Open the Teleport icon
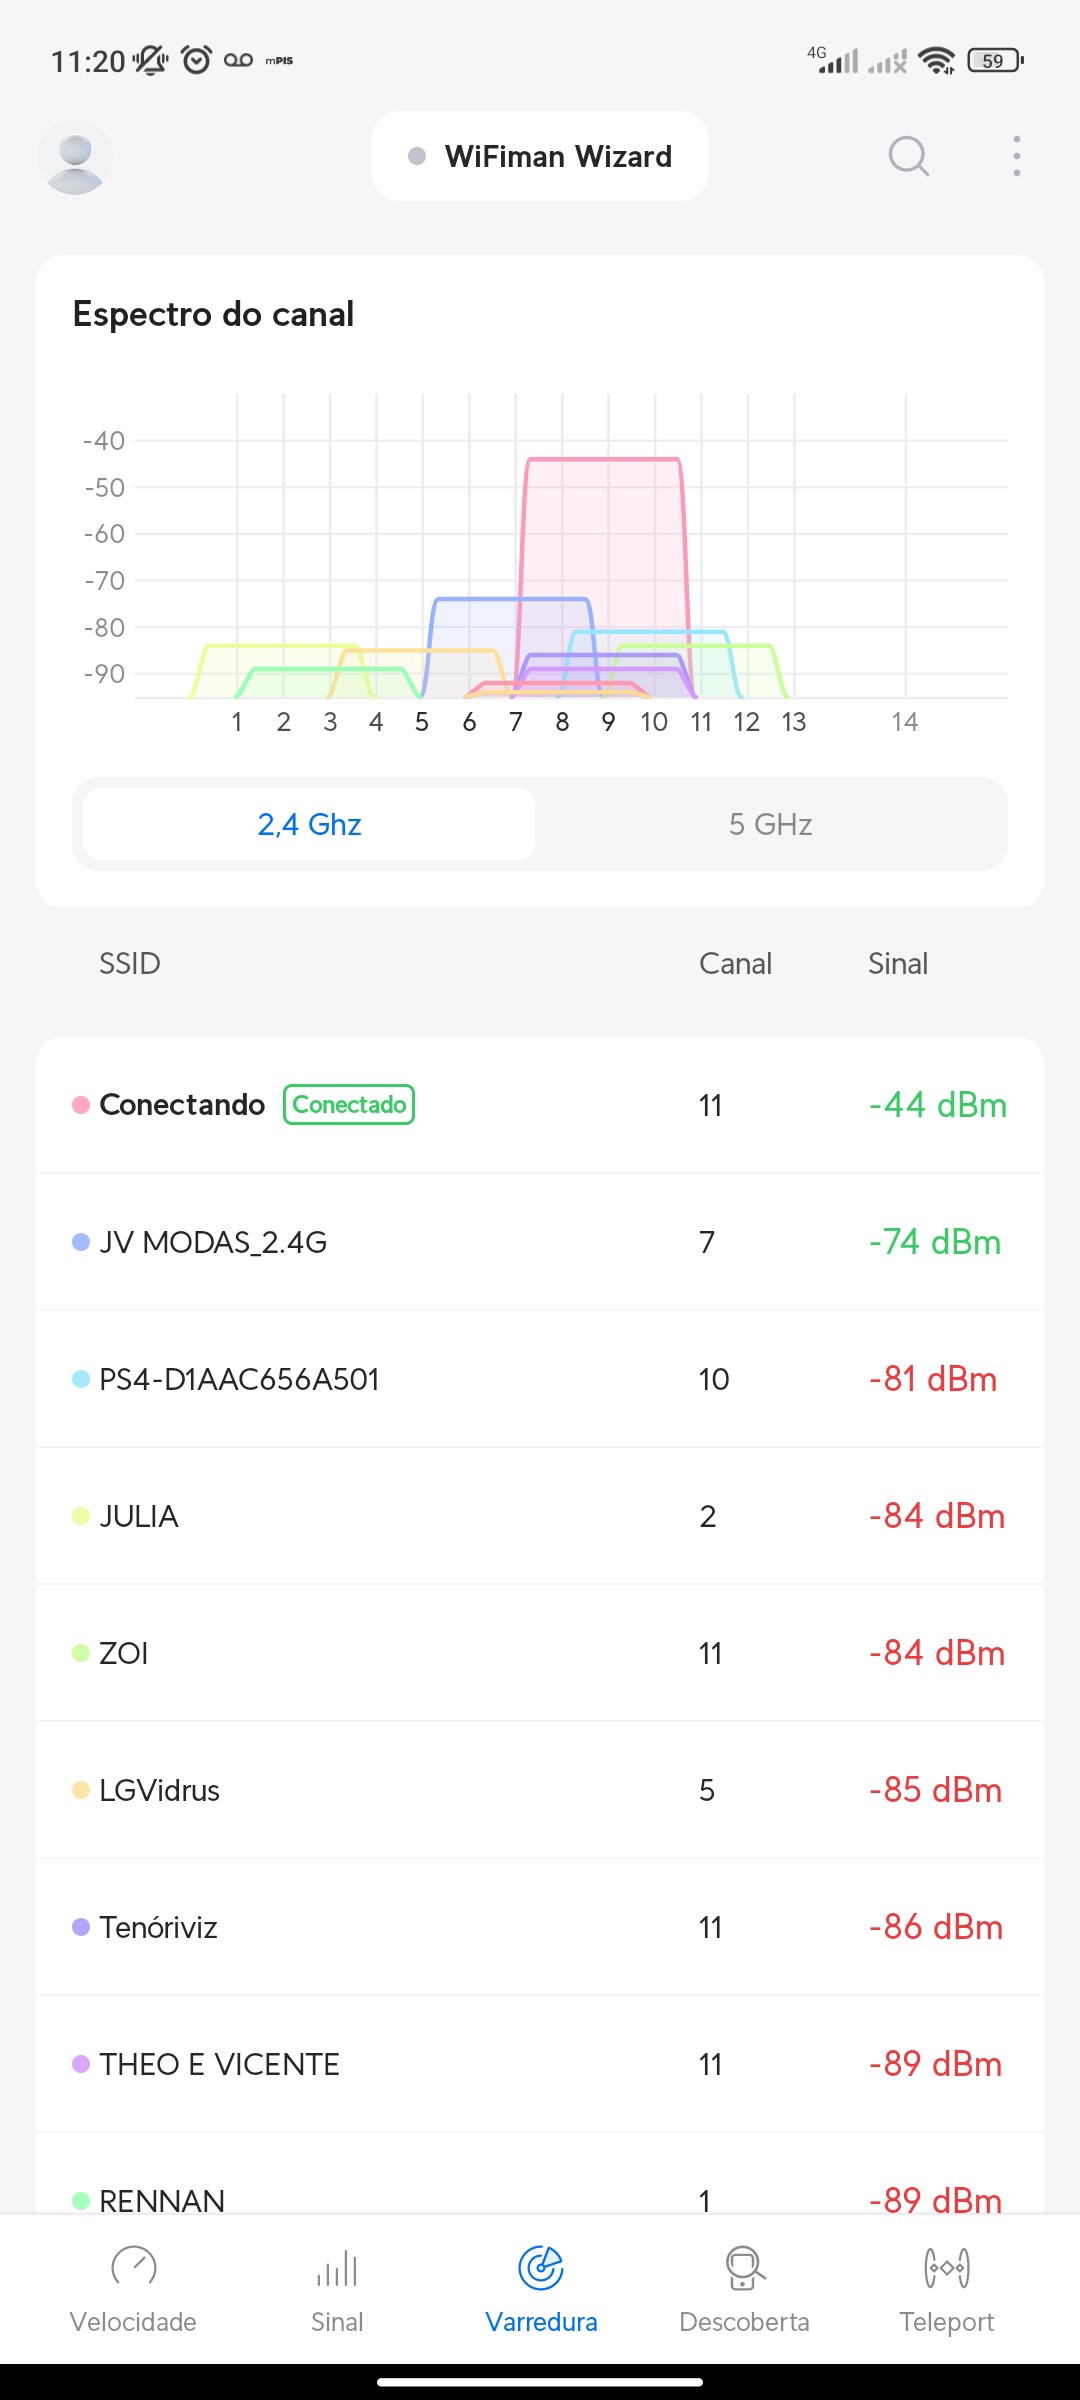1080x2400 pixels. 946,2267
